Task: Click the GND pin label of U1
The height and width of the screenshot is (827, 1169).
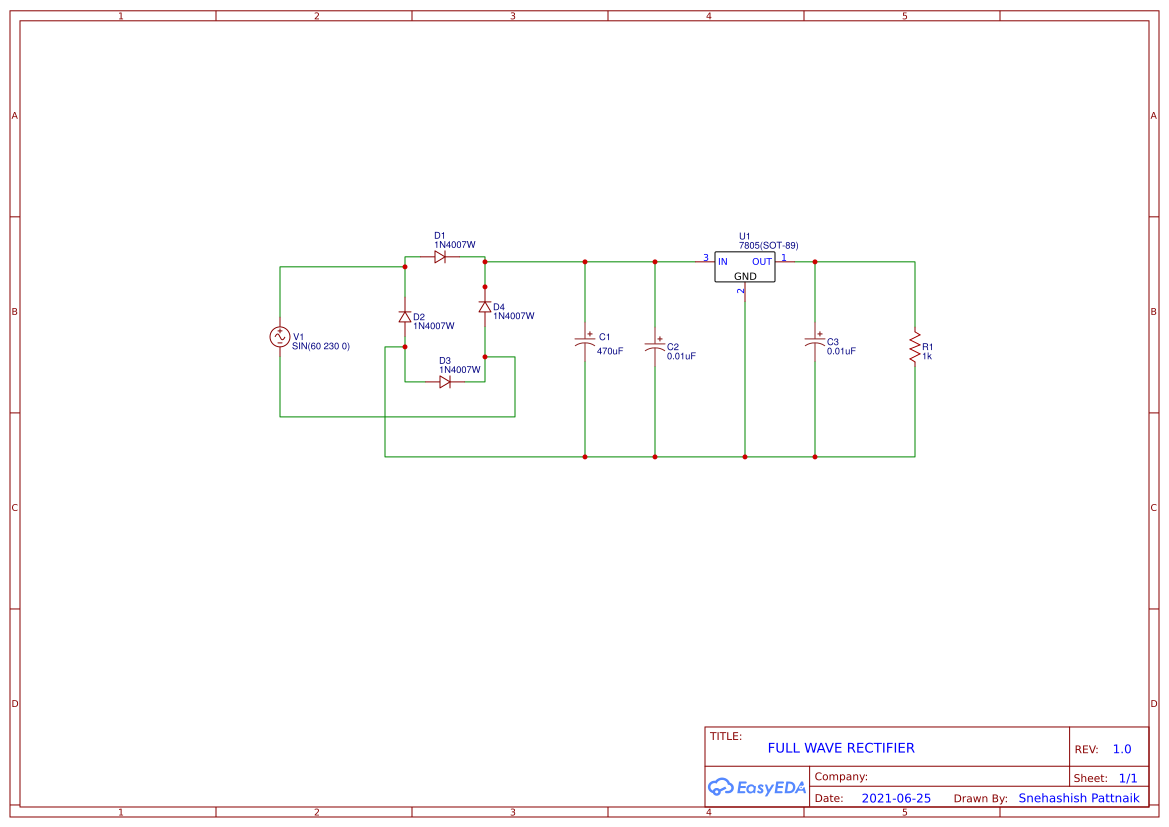Action: [x=743, y=275]
